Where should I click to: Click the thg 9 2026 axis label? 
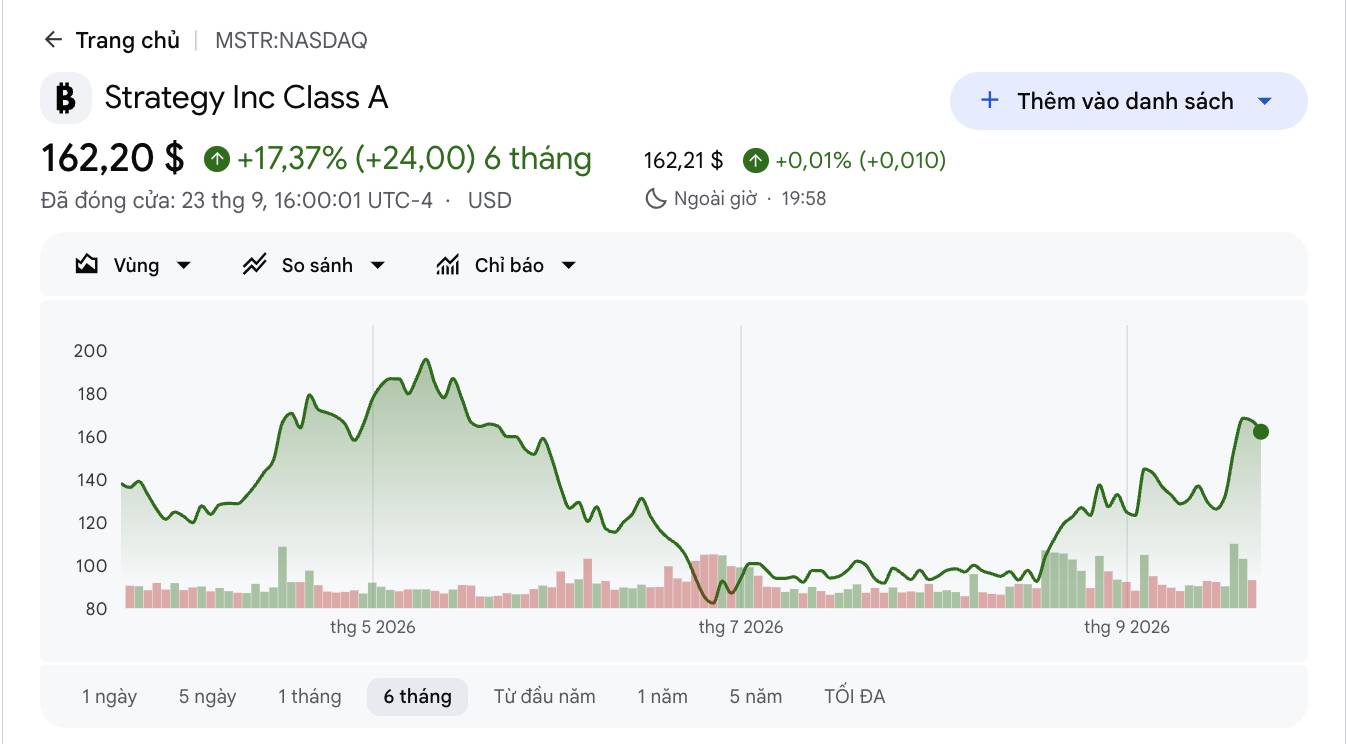click(x=1127, y=627)
